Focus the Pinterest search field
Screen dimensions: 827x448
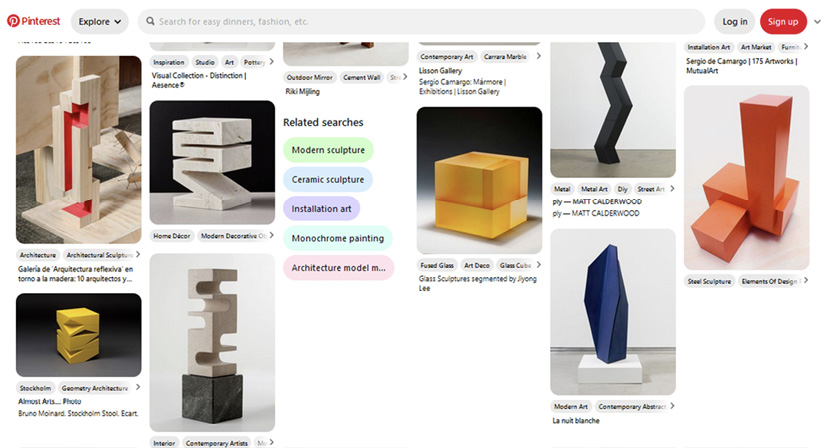coord(421,22)
